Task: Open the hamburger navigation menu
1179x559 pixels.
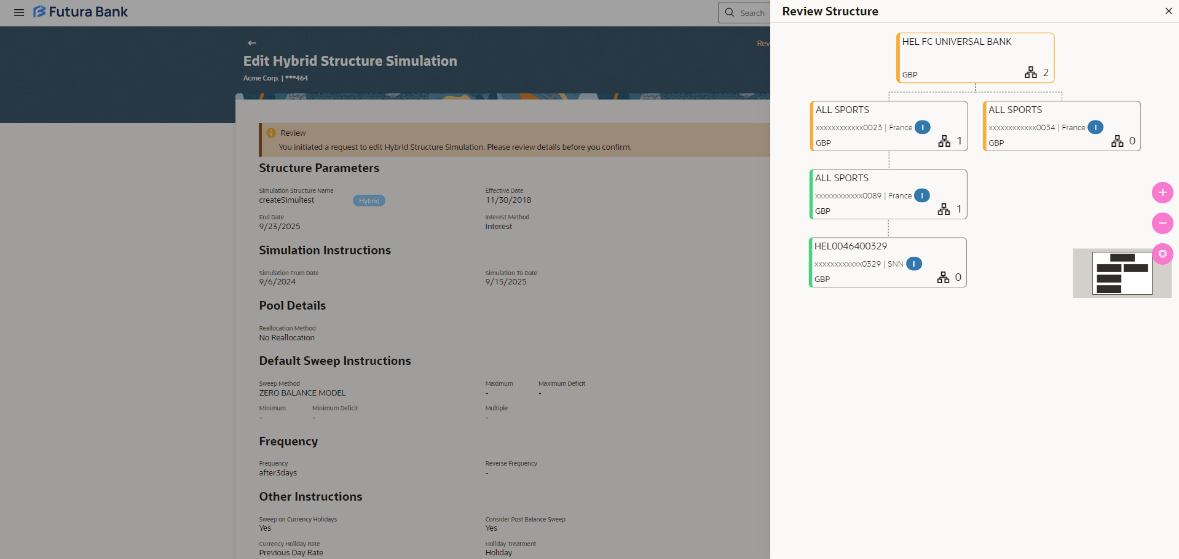Action: pos(18,12)
